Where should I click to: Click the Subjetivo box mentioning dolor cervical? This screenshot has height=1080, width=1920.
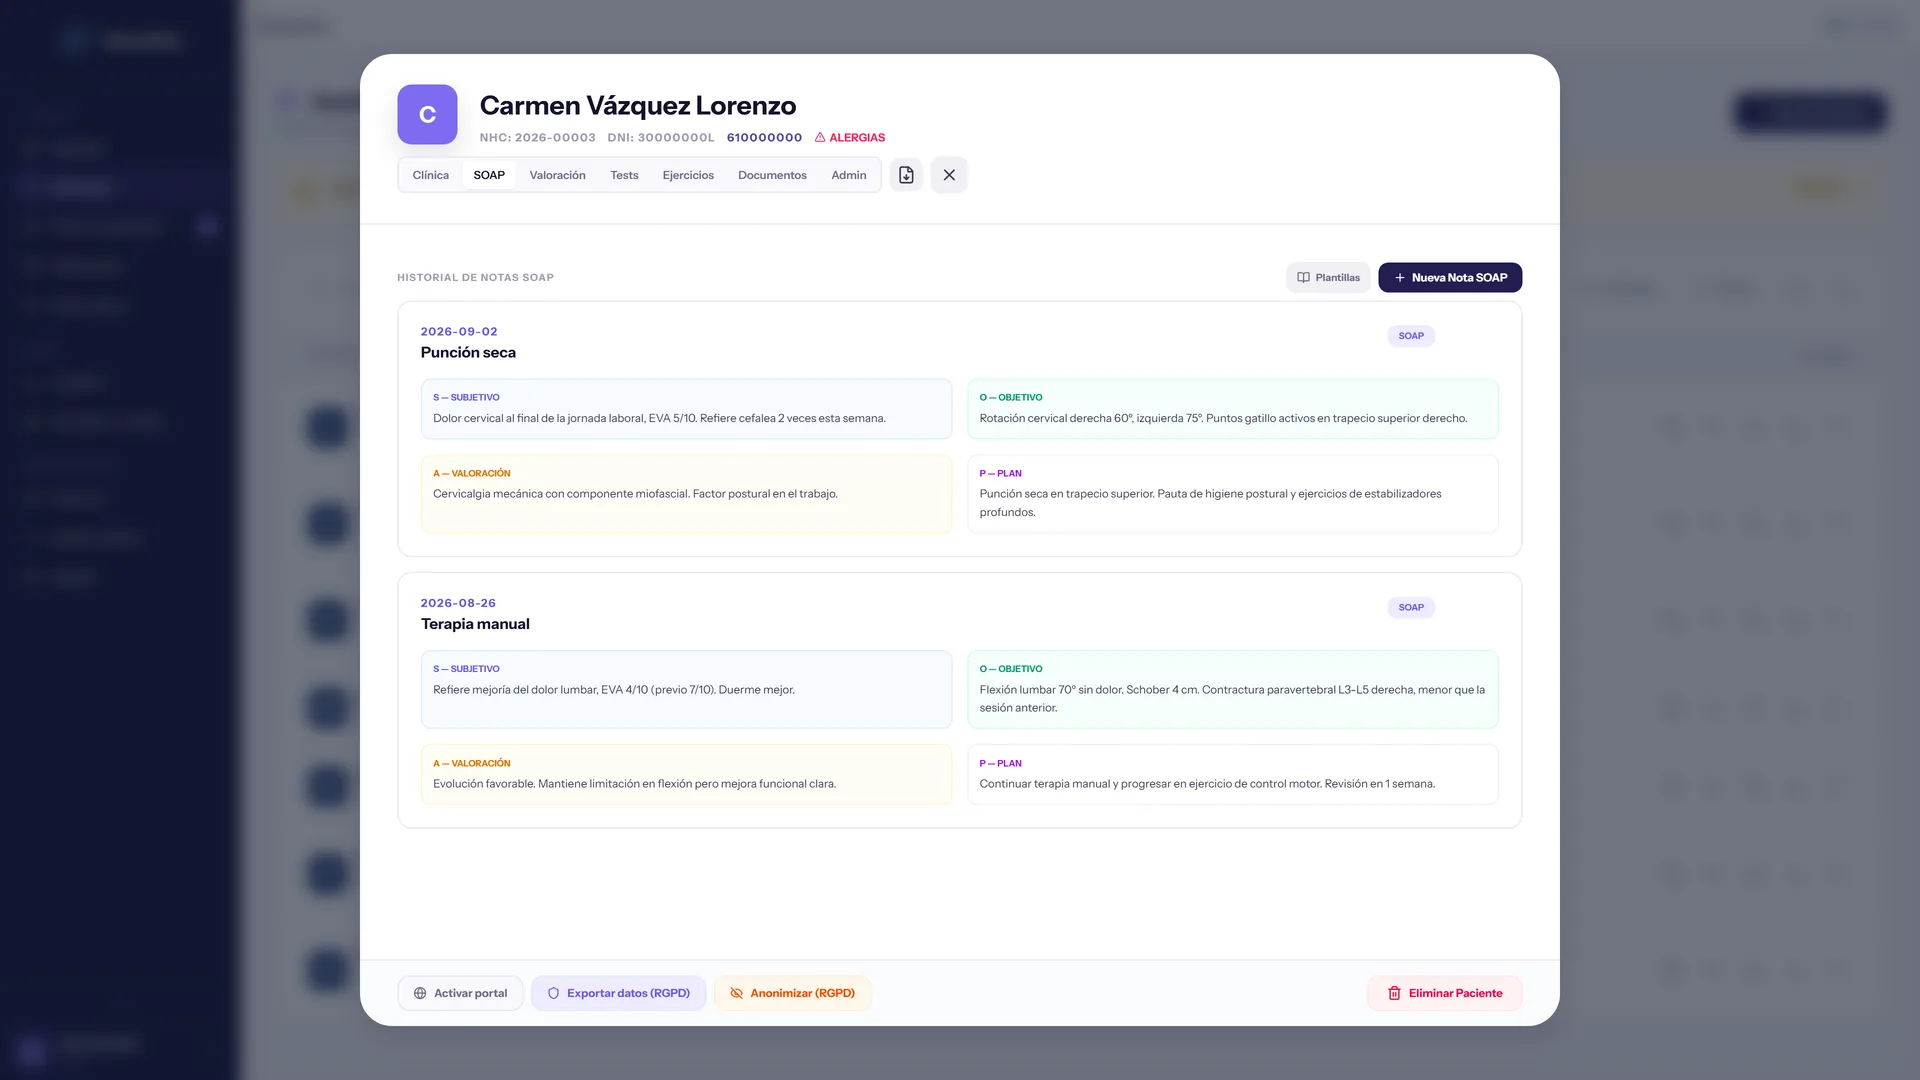pos(686,409)
